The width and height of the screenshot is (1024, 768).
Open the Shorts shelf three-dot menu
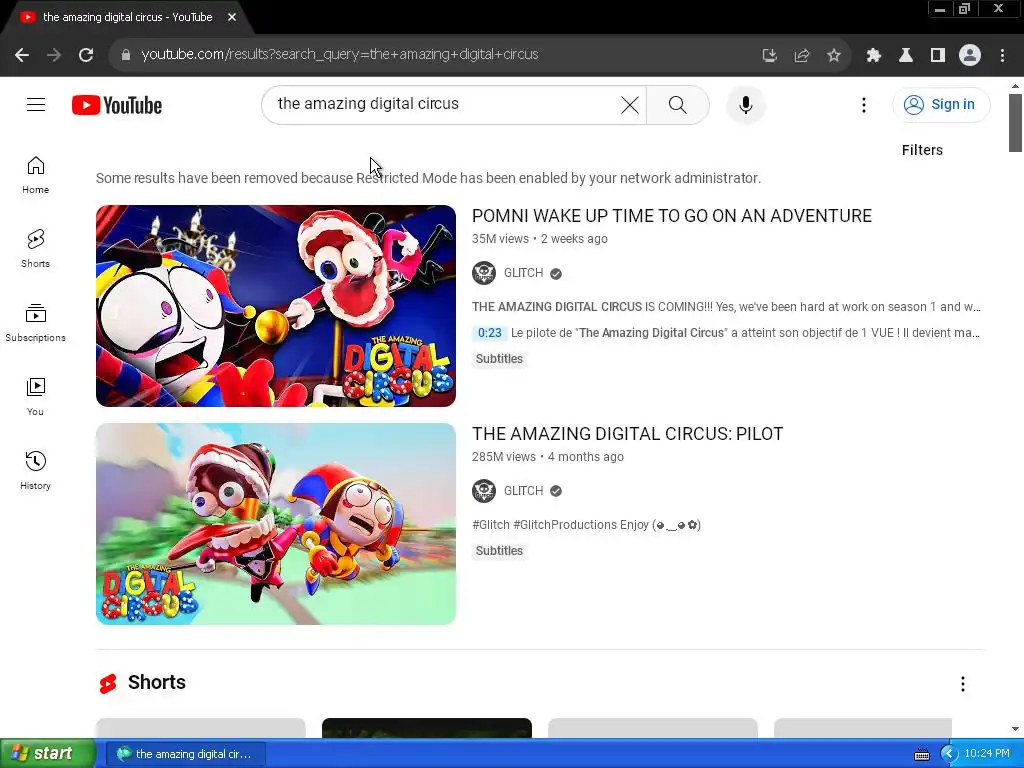[962, 684]
